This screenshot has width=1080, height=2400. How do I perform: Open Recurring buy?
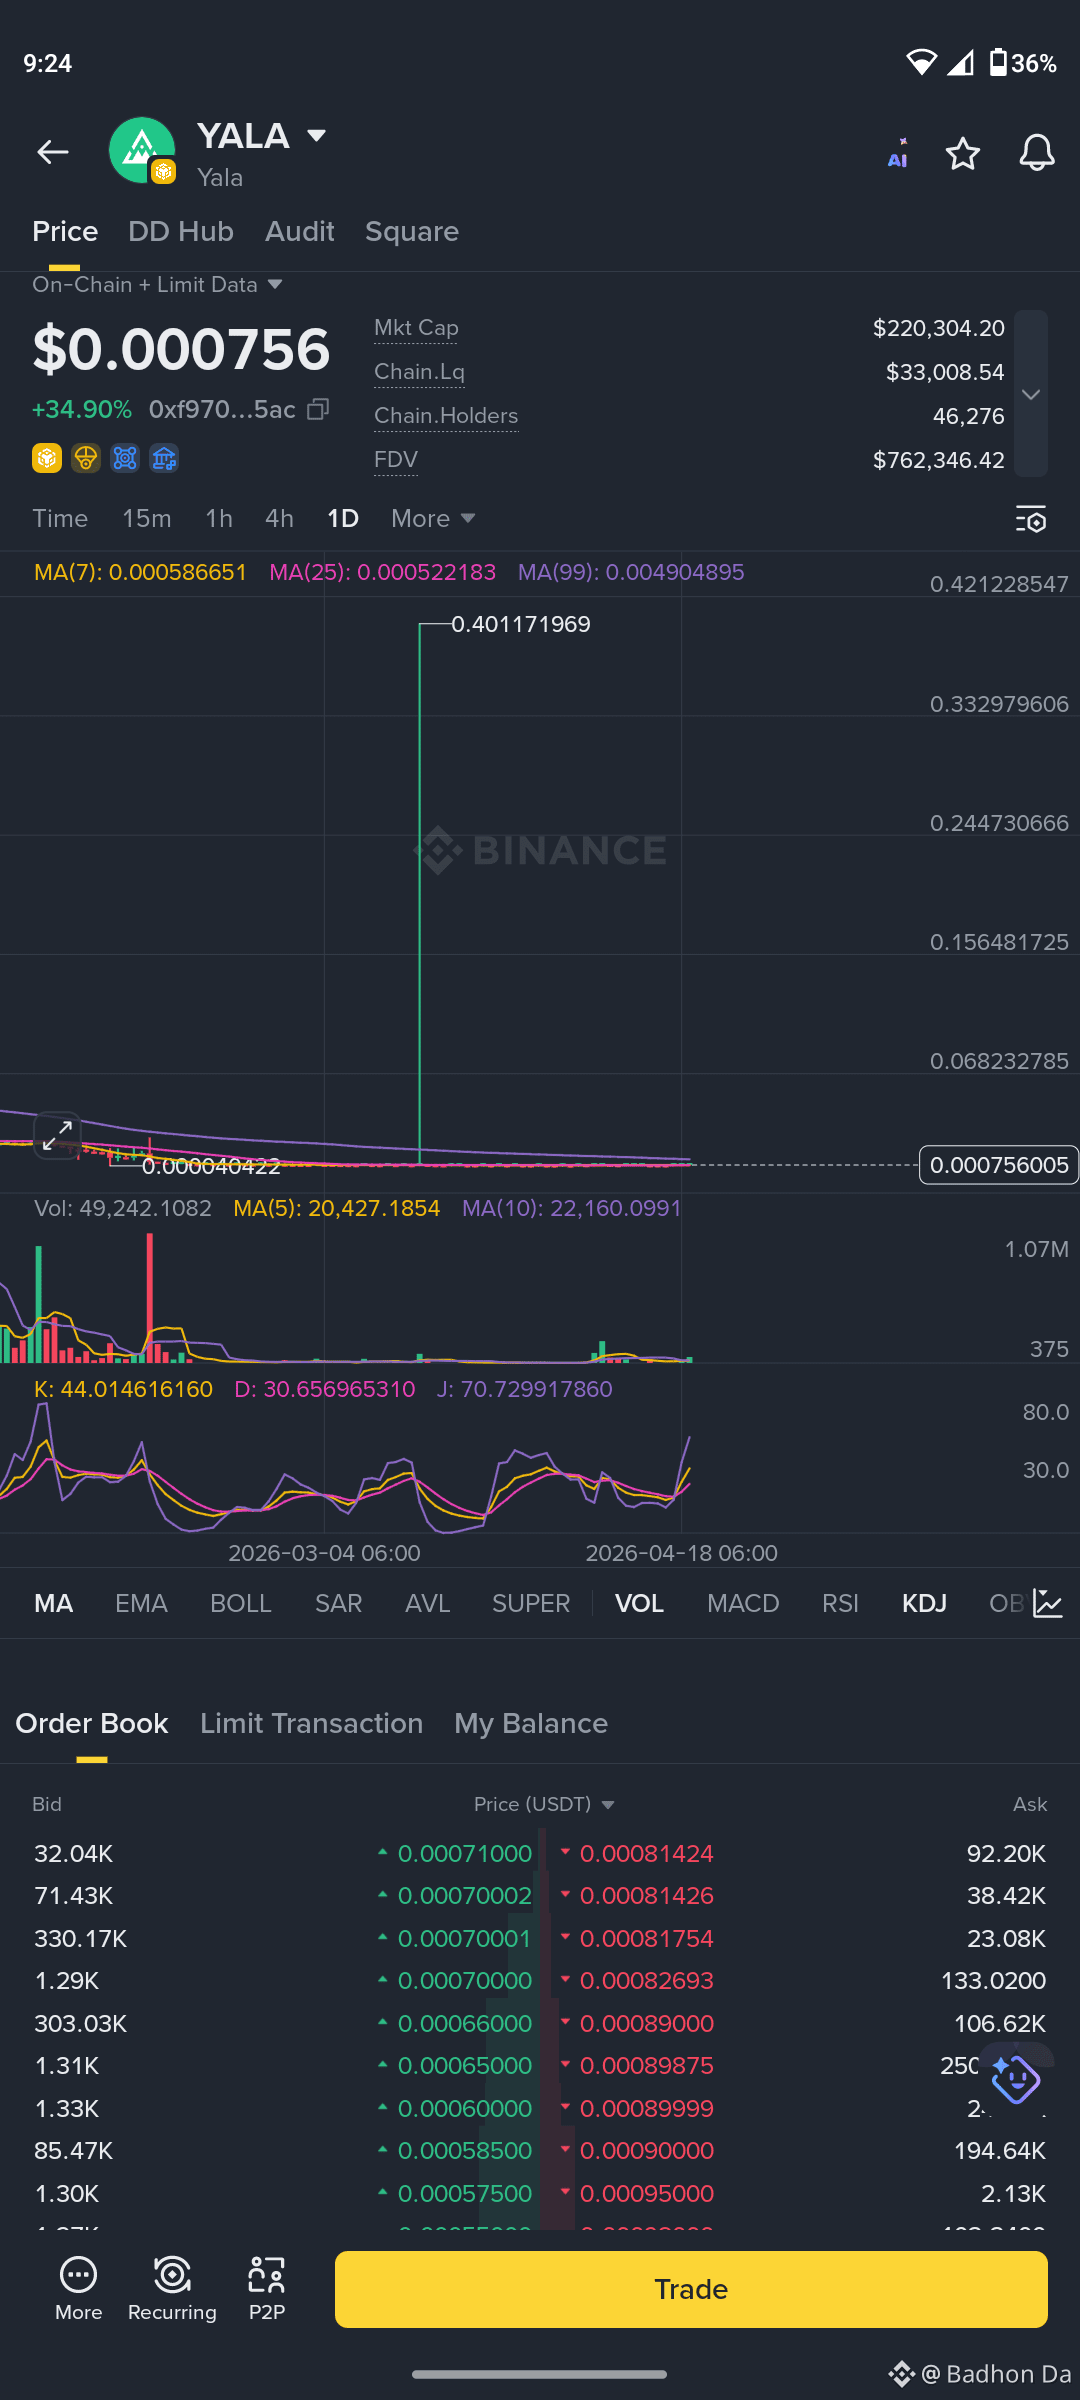(172, 2288)
